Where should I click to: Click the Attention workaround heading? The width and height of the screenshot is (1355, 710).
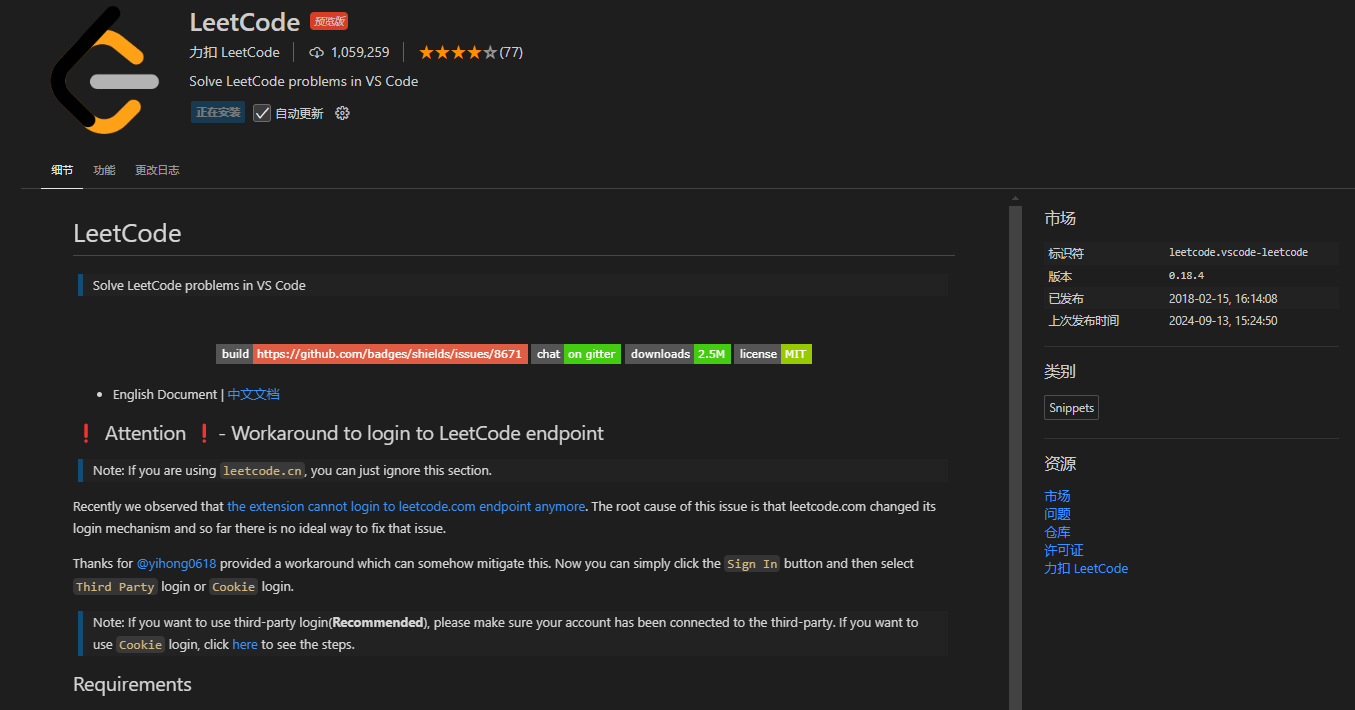[339, 433]
